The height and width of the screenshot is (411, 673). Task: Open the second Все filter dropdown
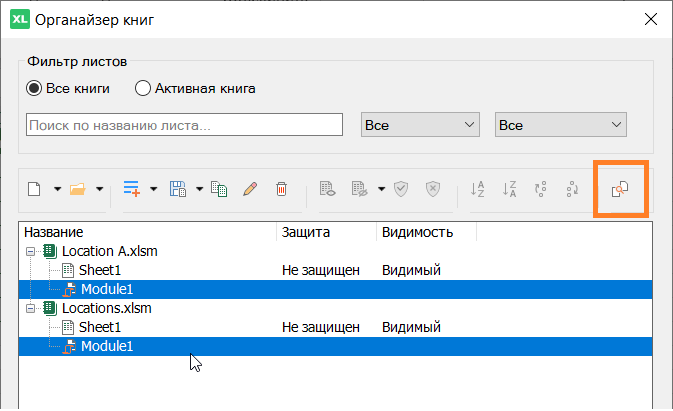click(x=561, y=125)
